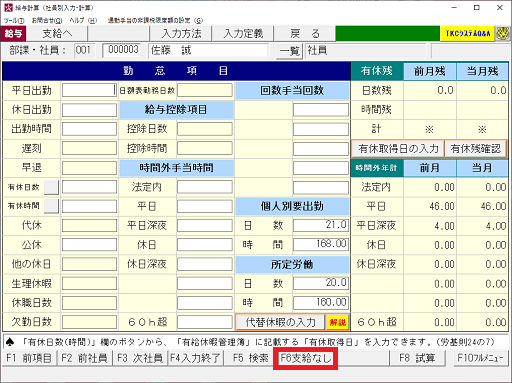Image resolution: width=512 pixels, height=383 pixels.
Task: Click the 出勤時間 input field
Action: [x=89, y=129]
